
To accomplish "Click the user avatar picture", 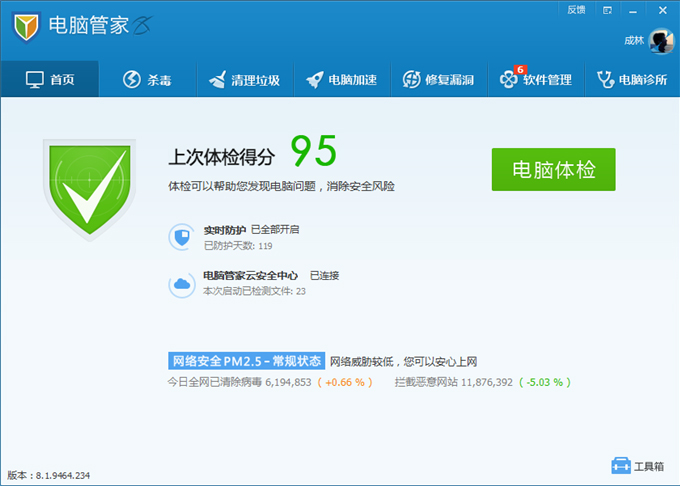I will pyautogui.click(x=661, y=40).
